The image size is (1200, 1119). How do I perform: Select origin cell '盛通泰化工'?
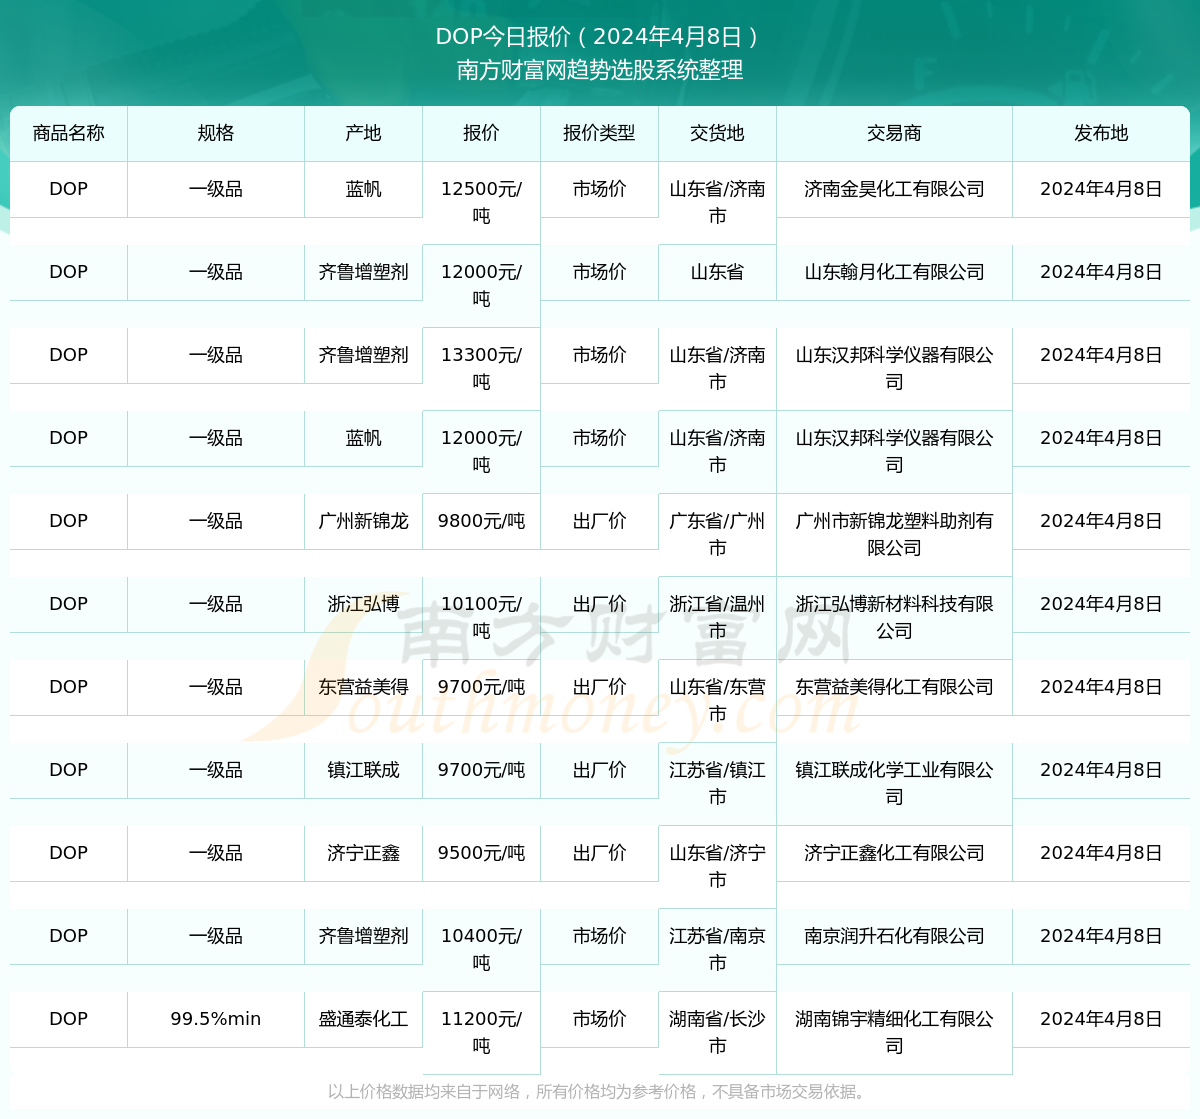[364, 1019]
